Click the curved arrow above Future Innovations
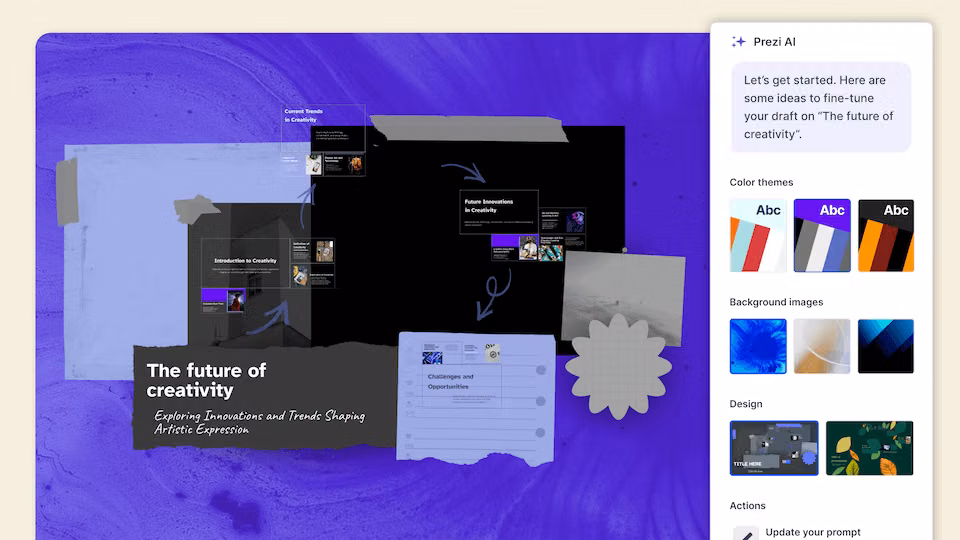Viewport: 960px width, 540px height. 462,172
